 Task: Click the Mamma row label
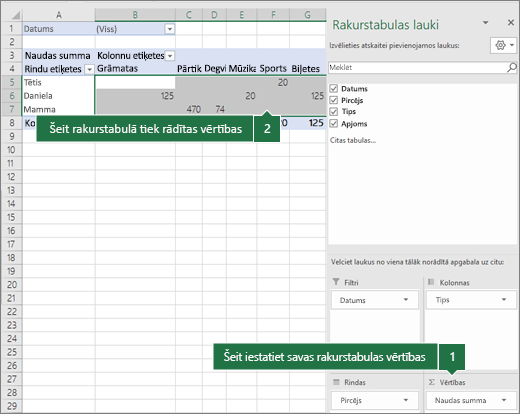[x=59, y=109]
